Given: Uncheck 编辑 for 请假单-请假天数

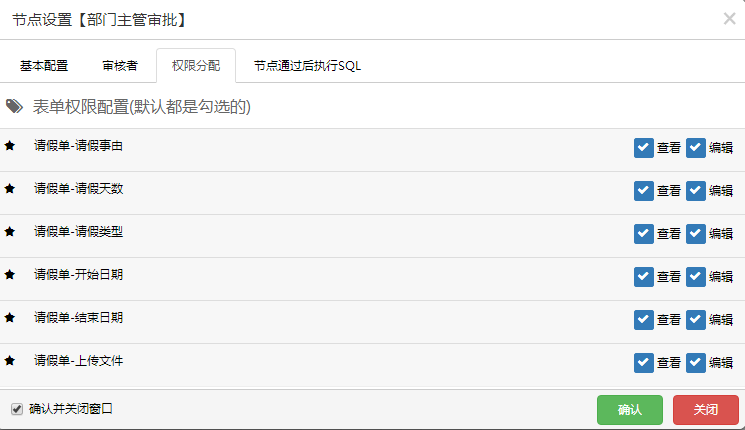Looking at the screenshot, I should click(x=696, y=191).
